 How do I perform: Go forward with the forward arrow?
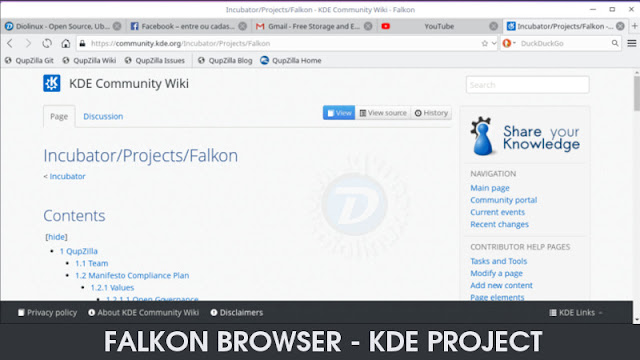click(x=28, y=43)
